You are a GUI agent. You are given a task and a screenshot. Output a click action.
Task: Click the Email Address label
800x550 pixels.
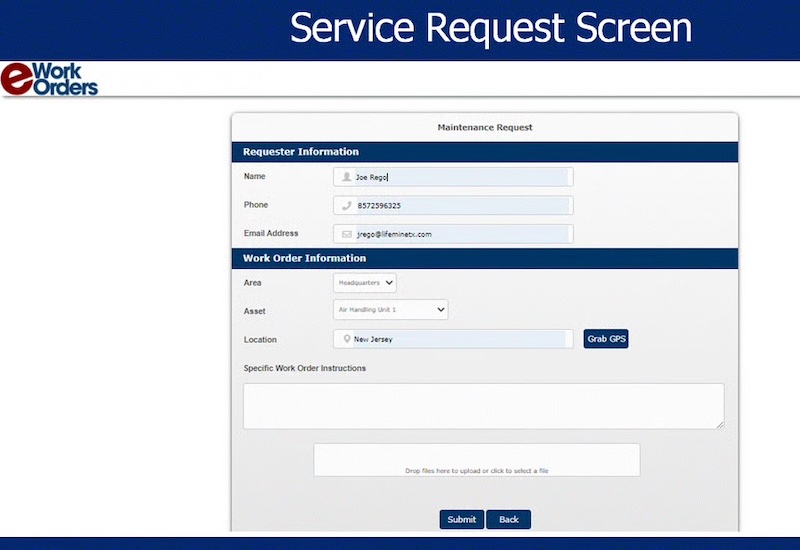coord(271,233)
